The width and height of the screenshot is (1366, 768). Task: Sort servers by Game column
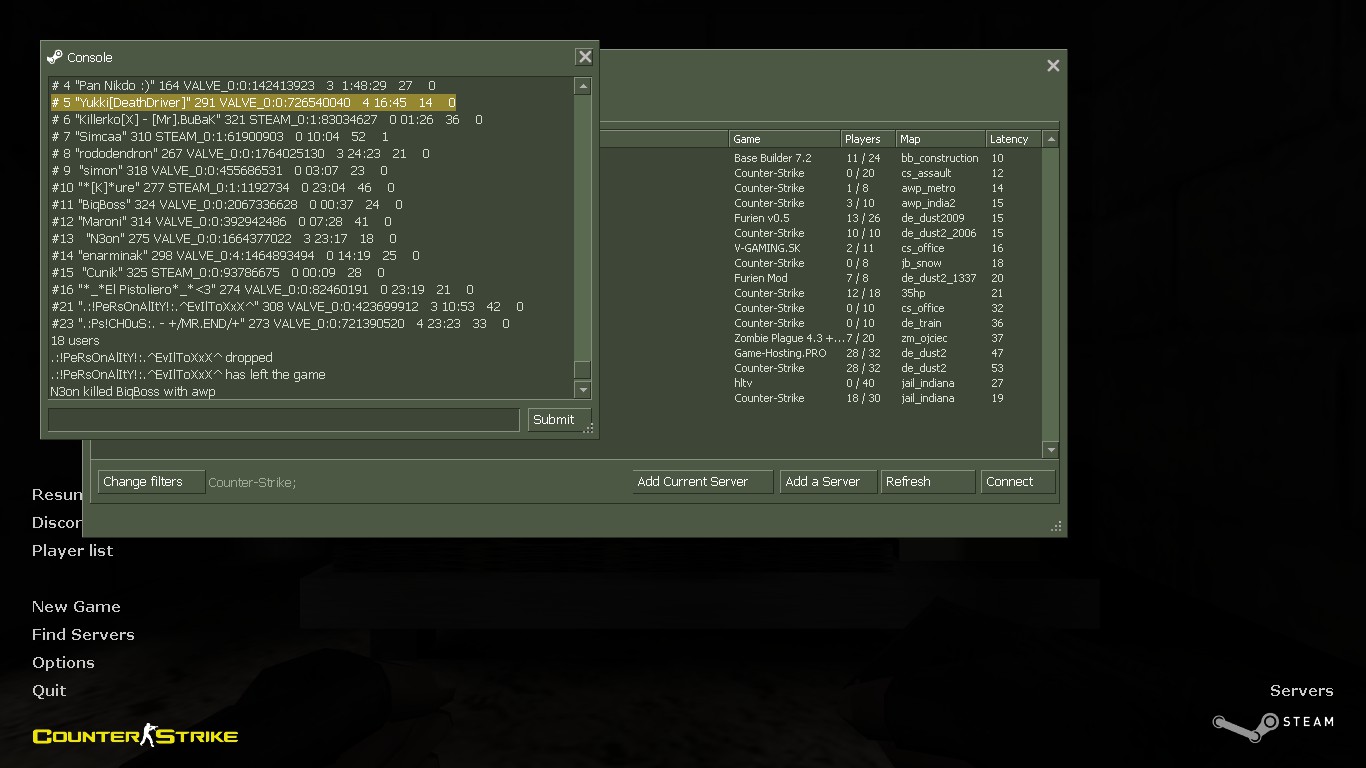[x=784, y=139]
